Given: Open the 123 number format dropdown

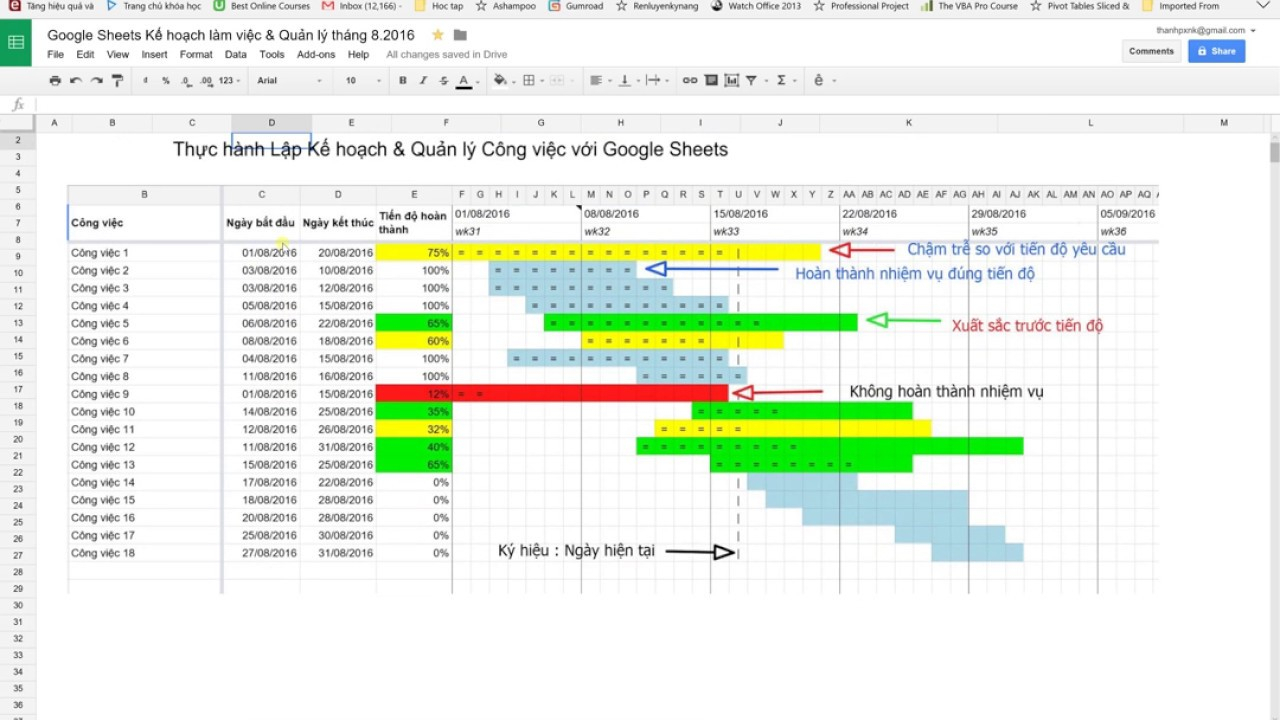Looking at the screenshot, I should click(229, 80).
